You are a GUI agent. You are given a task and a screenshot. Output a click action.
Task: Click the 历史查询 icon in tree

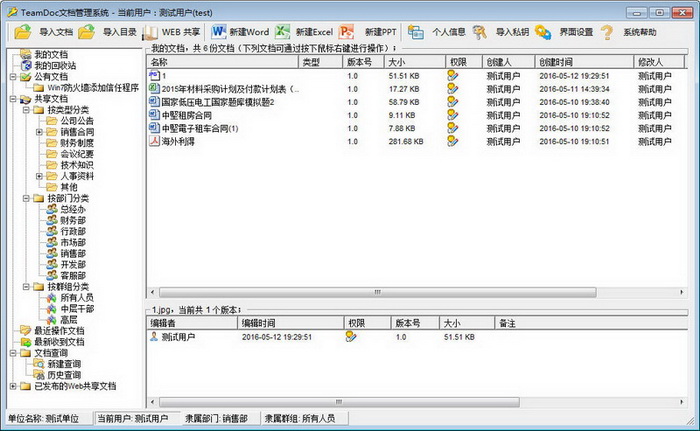39,375
